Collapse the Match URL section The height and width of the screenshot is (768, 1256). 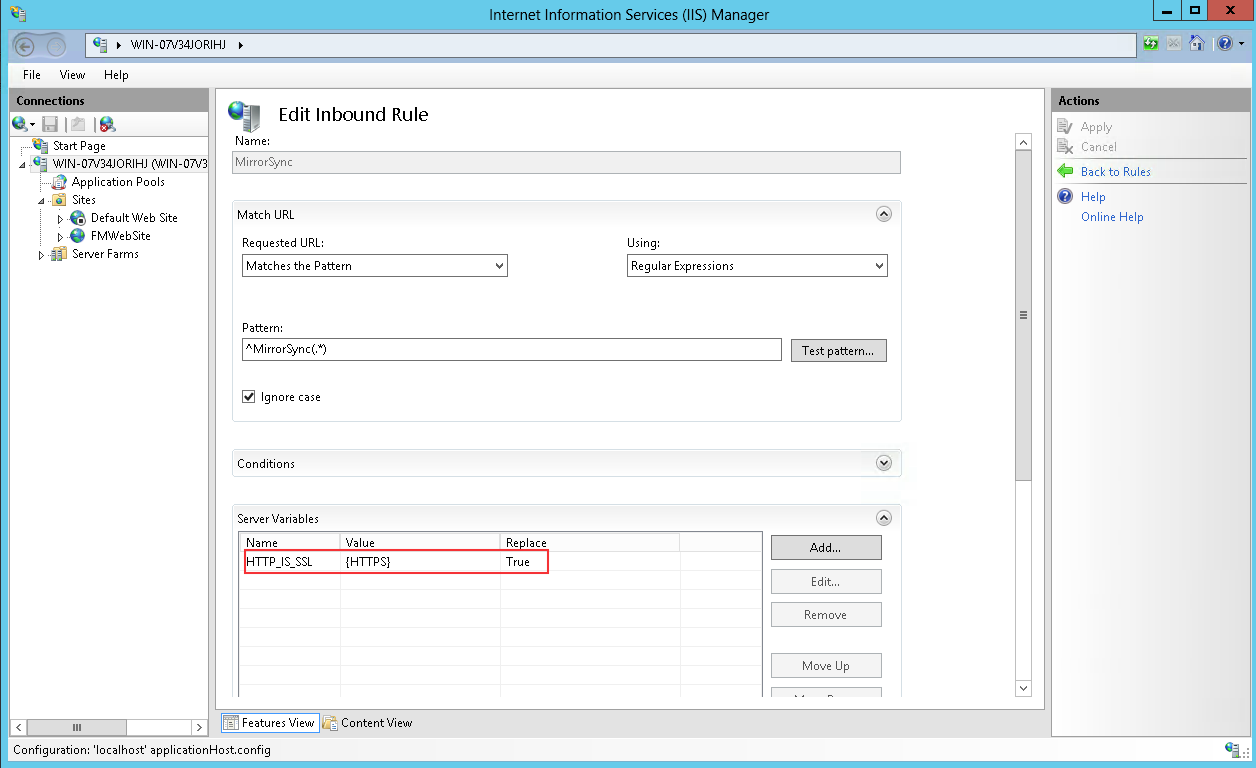coord(883,214)
